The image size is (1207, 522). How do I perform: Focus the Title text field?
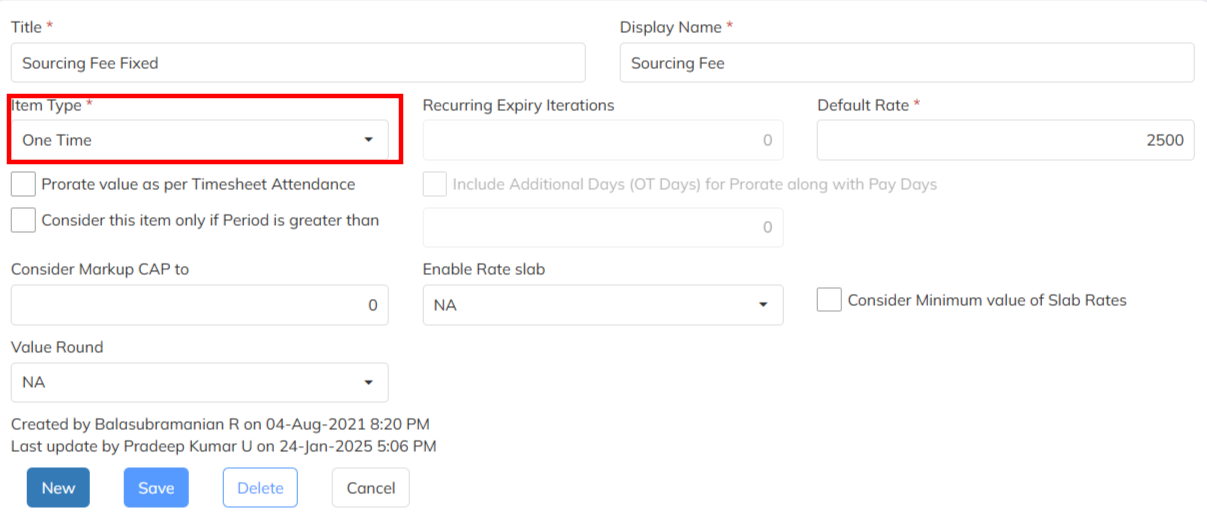298,63
